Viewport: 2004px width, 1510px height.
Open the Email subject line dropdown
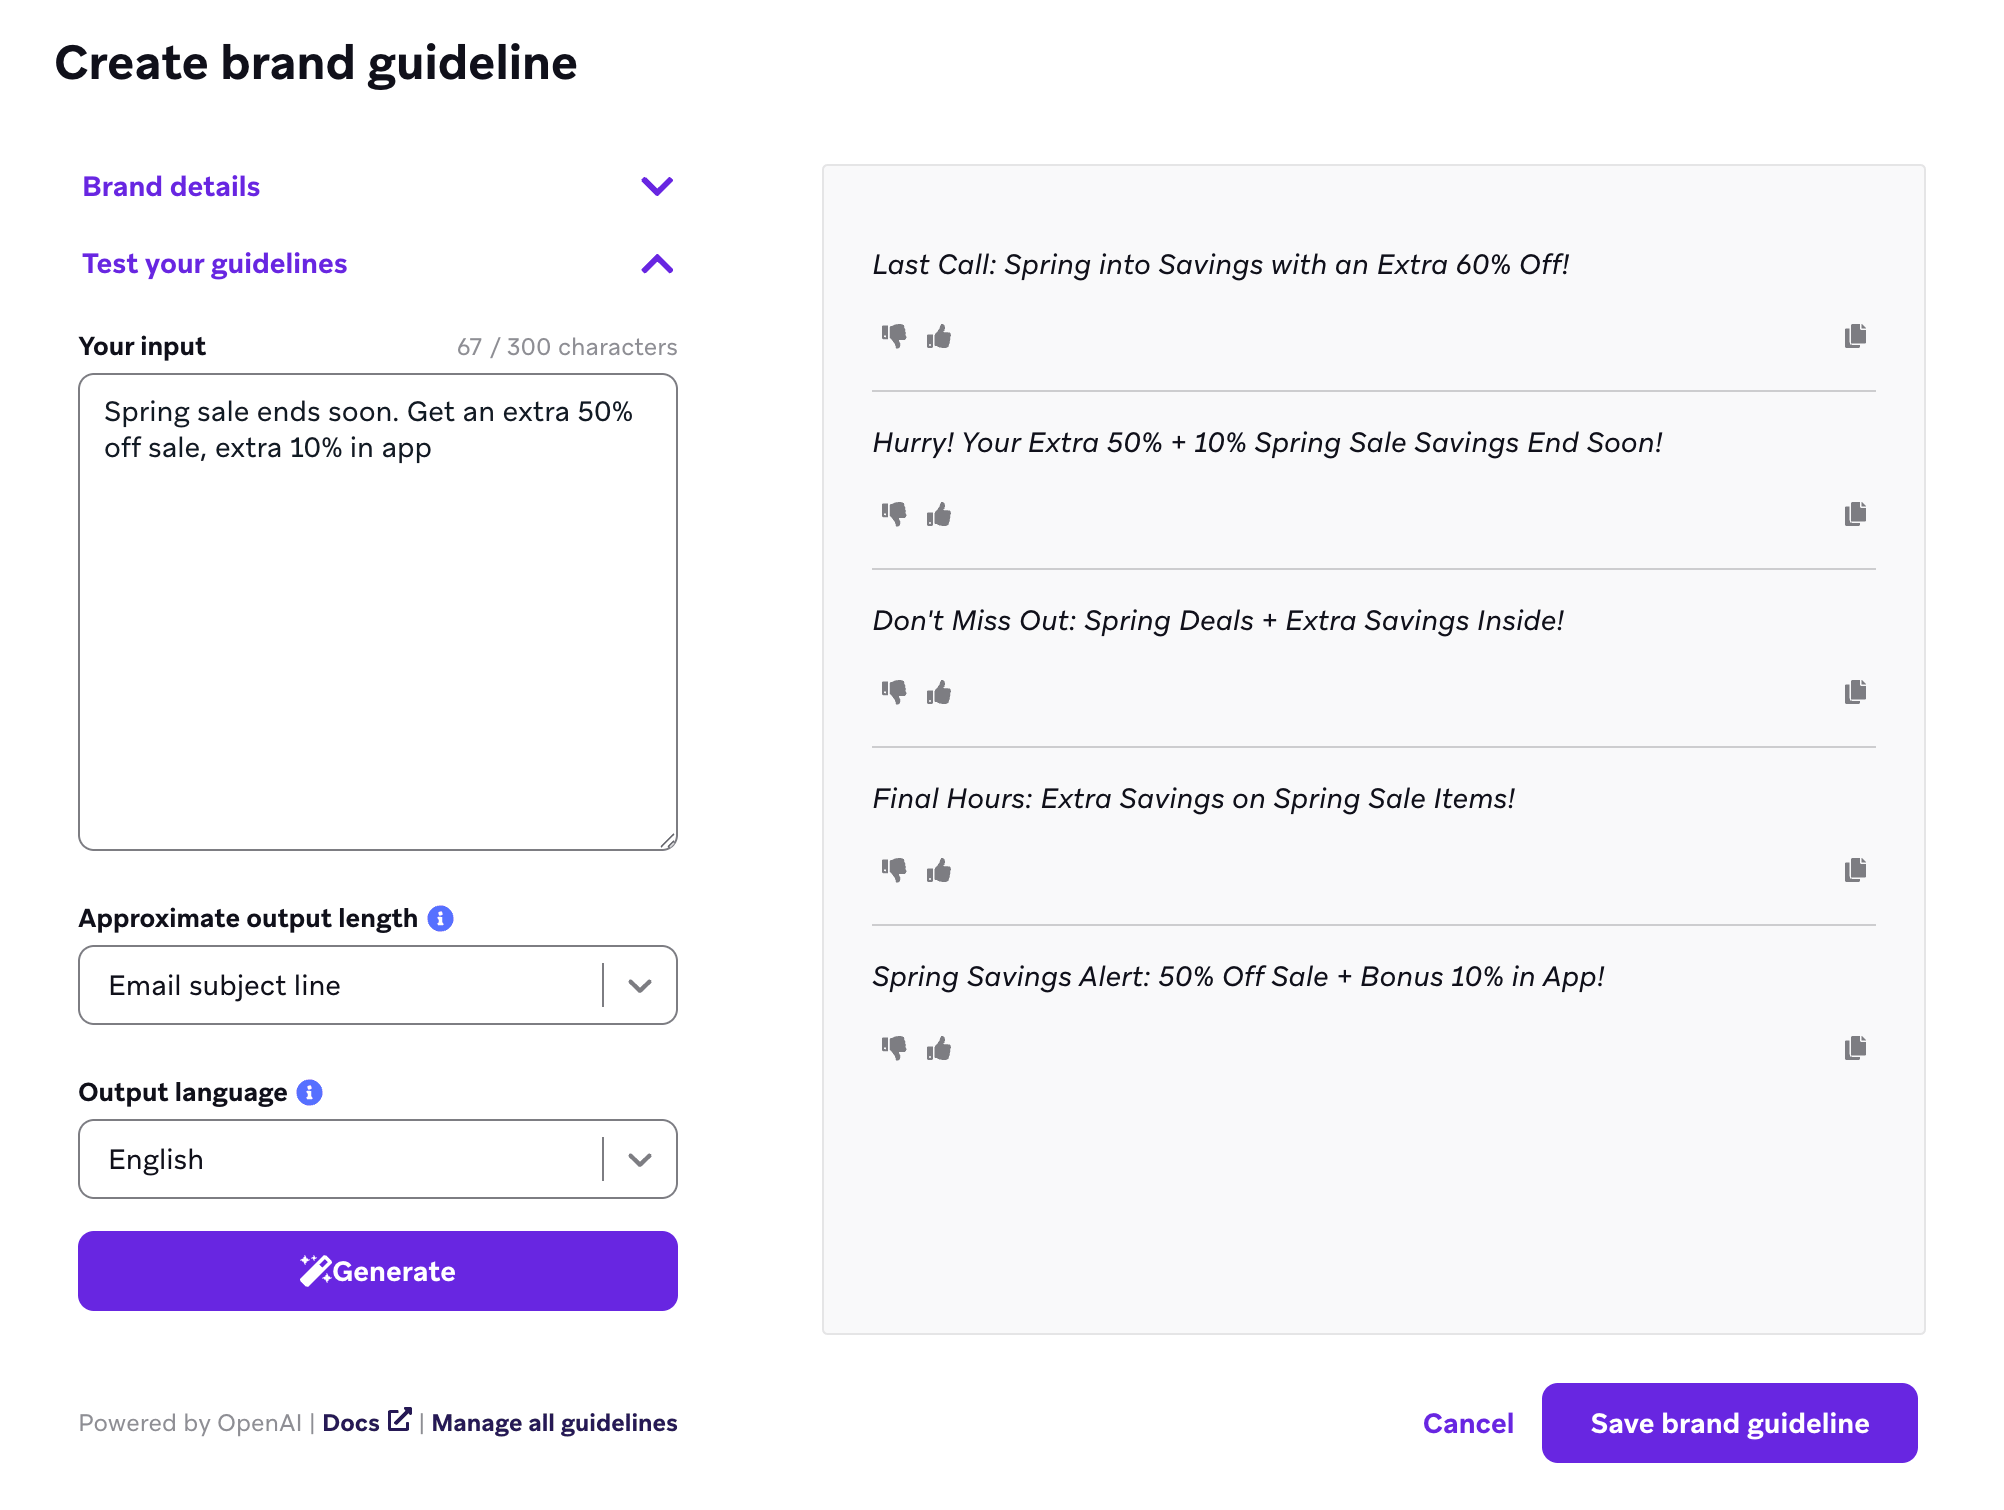(x=640, y=986)
